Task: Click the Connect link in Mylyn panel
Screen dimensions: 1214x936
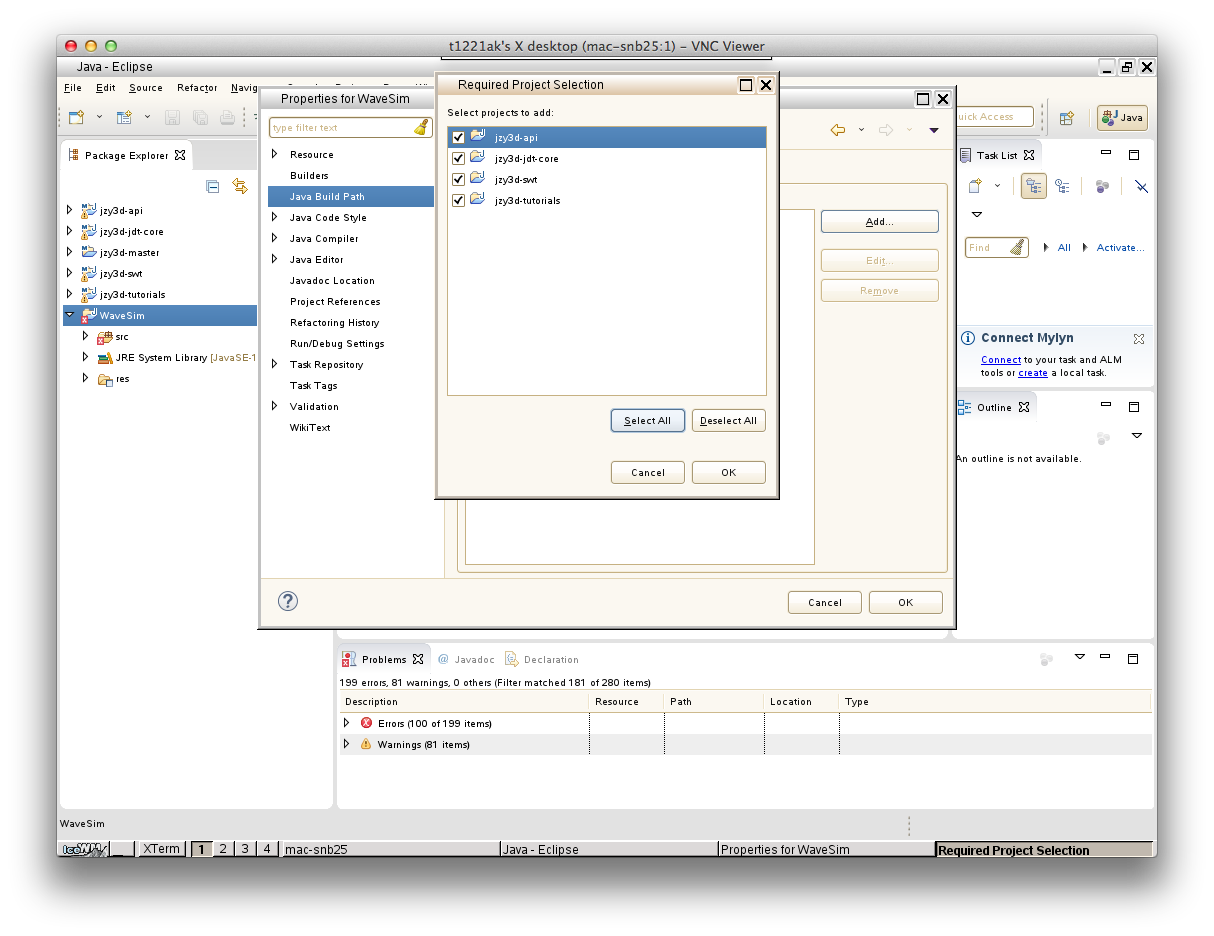Action: 1001,359
